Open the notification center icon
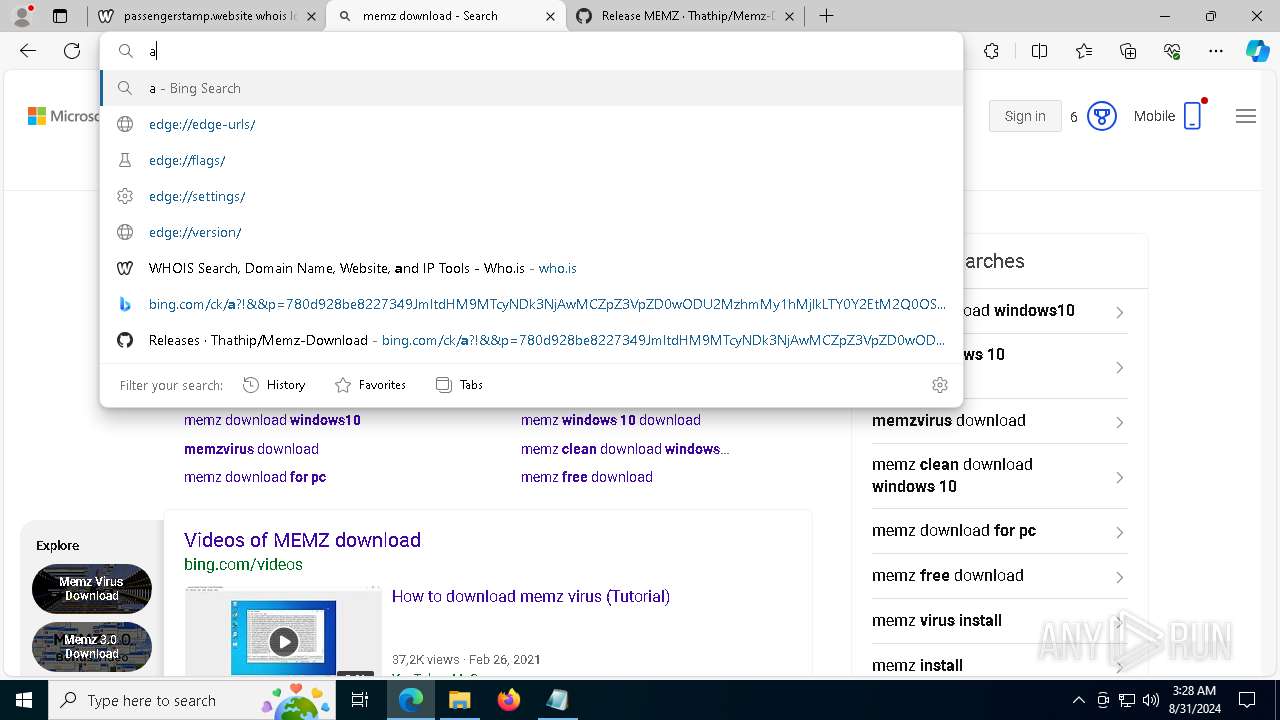Viewport: 1280px width, 720px height. tap(1247, 700)
